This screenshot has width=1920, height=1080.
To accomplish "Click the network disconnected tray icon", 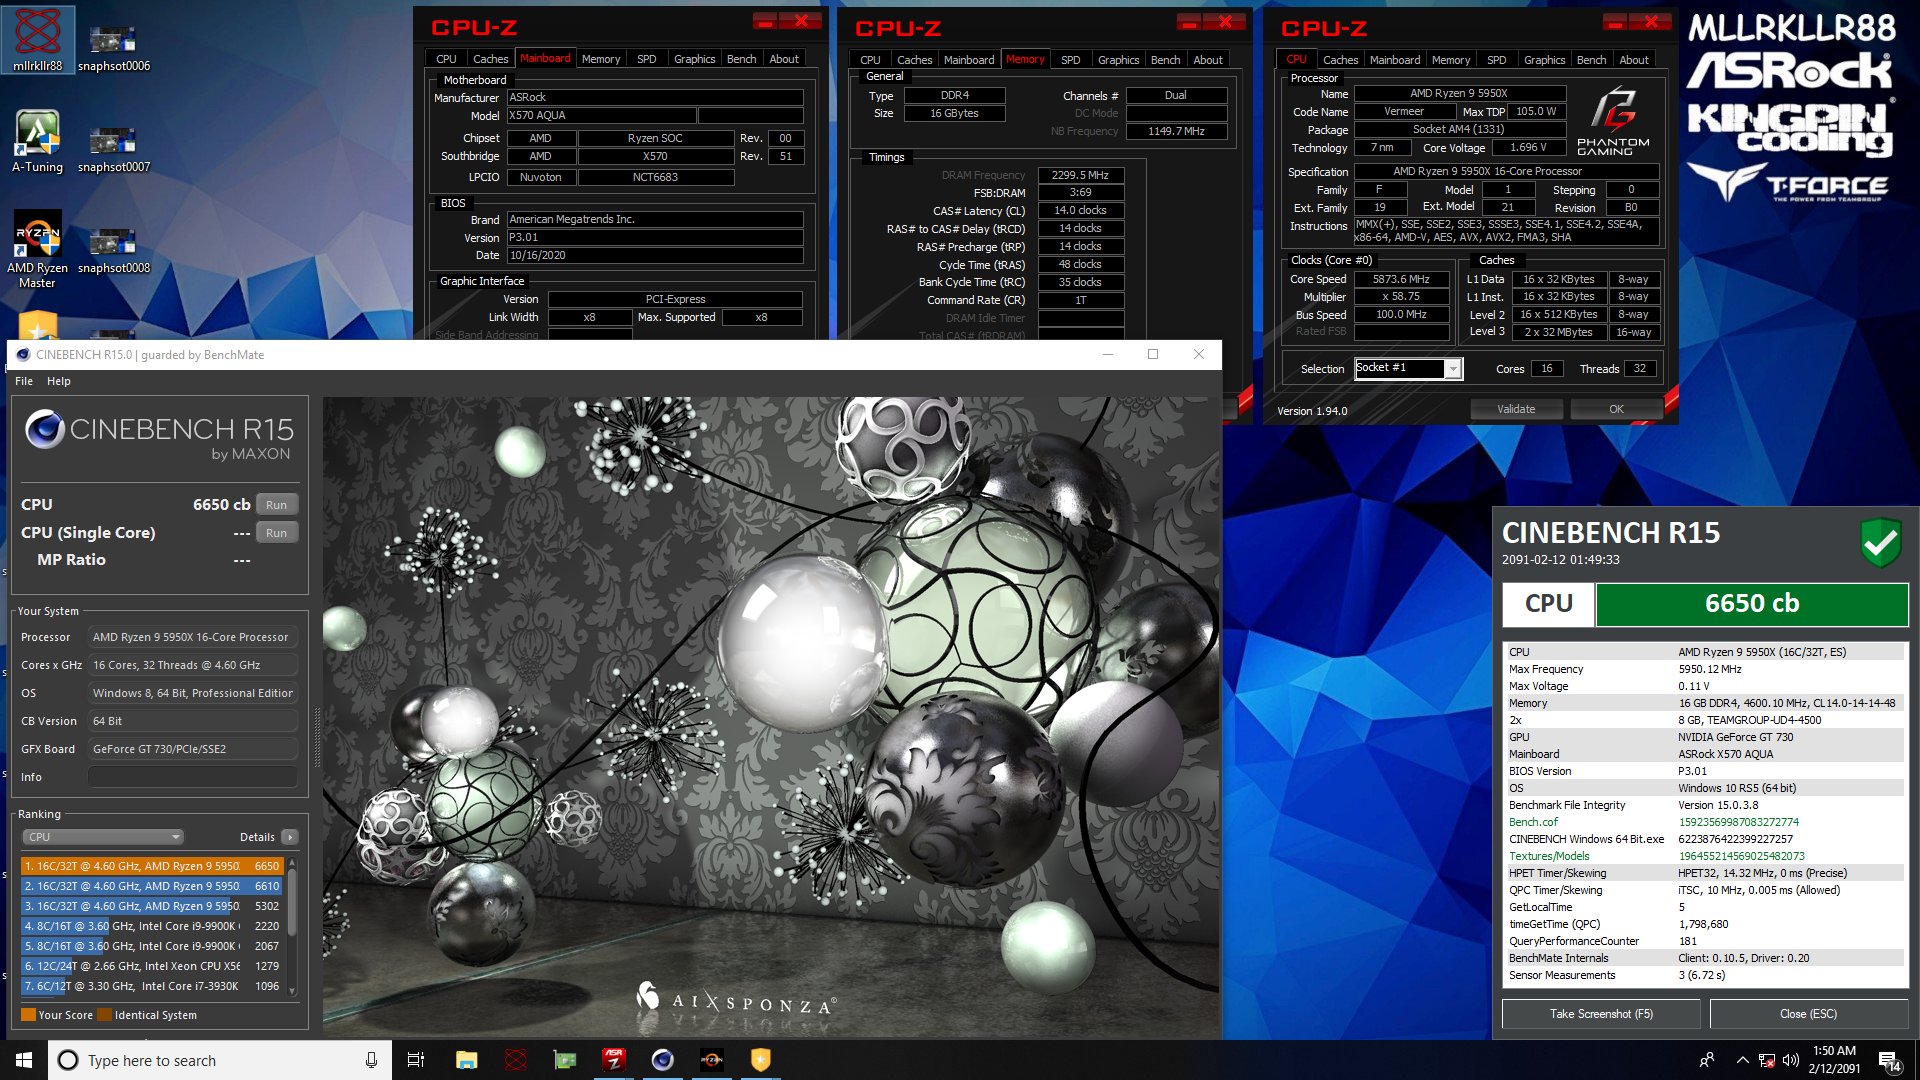I will tap(1767, 1060).
